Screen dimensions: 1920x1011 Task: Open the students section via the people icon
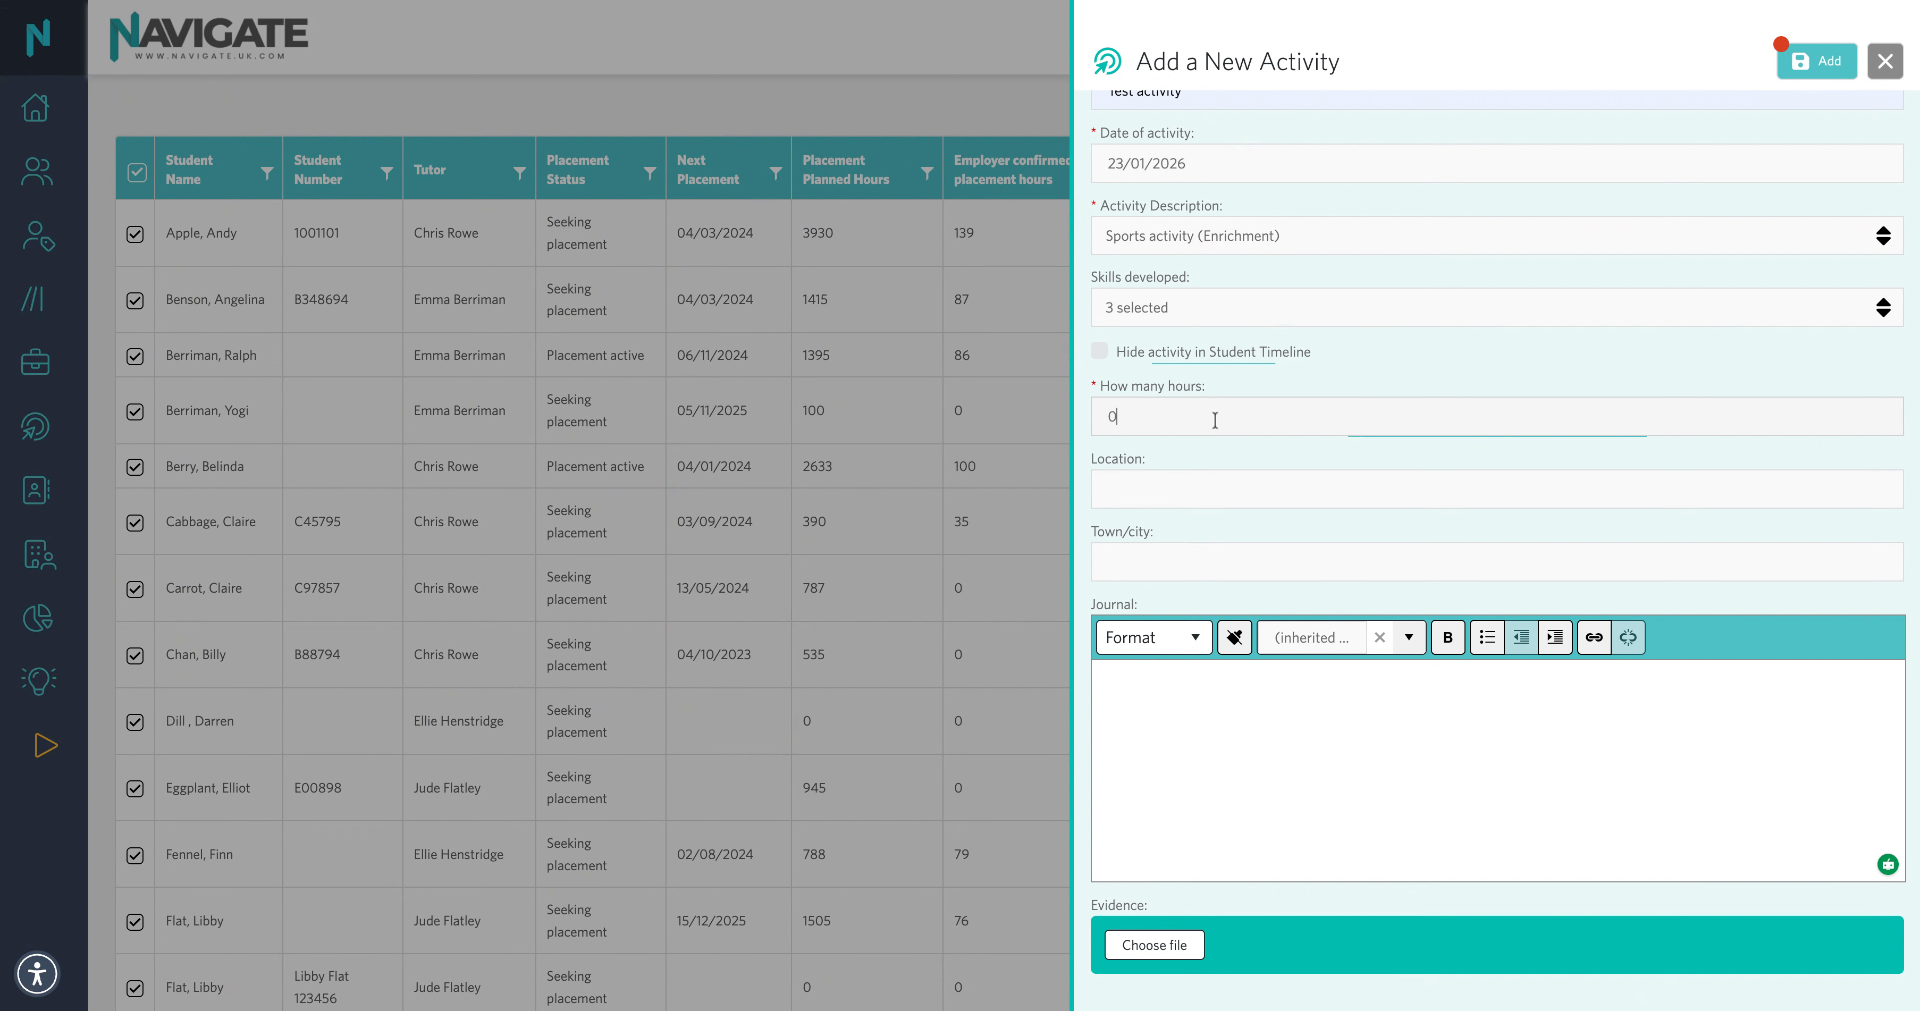(36, 171)
